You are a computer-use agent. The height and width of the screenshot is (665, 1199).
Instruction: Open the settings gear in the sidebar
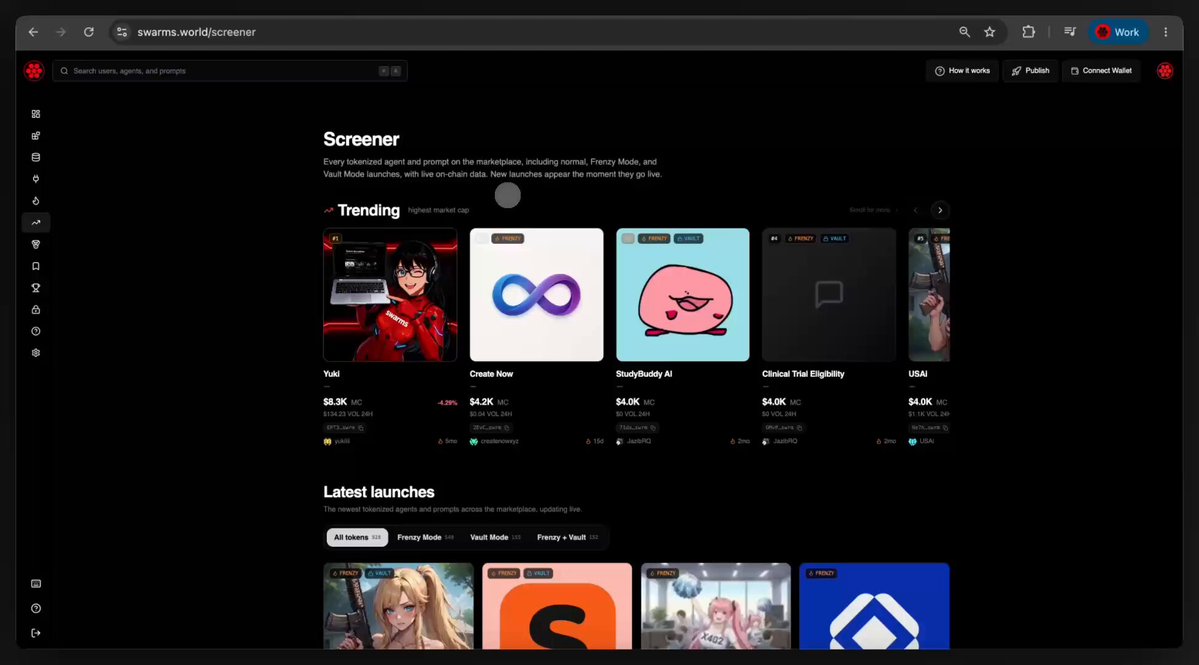(x=36, y=353)
